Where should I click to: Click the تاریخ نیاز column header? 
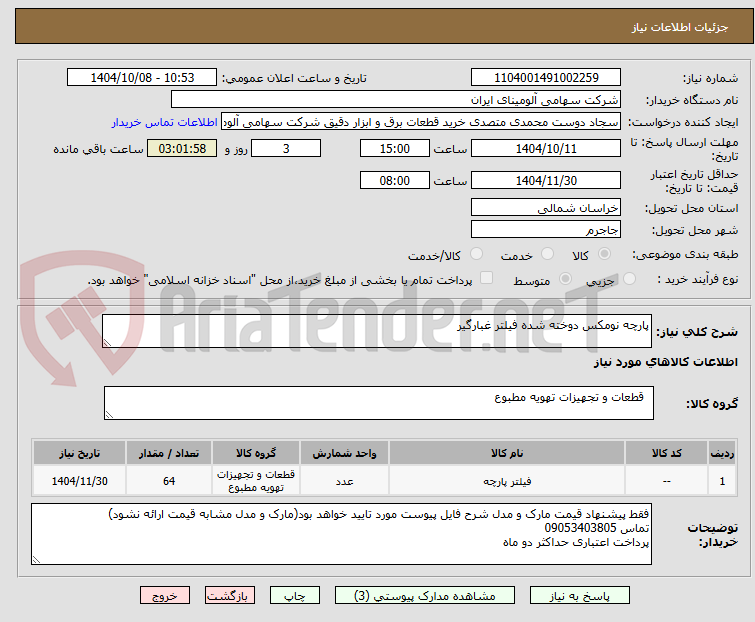[x=79, y=453]
